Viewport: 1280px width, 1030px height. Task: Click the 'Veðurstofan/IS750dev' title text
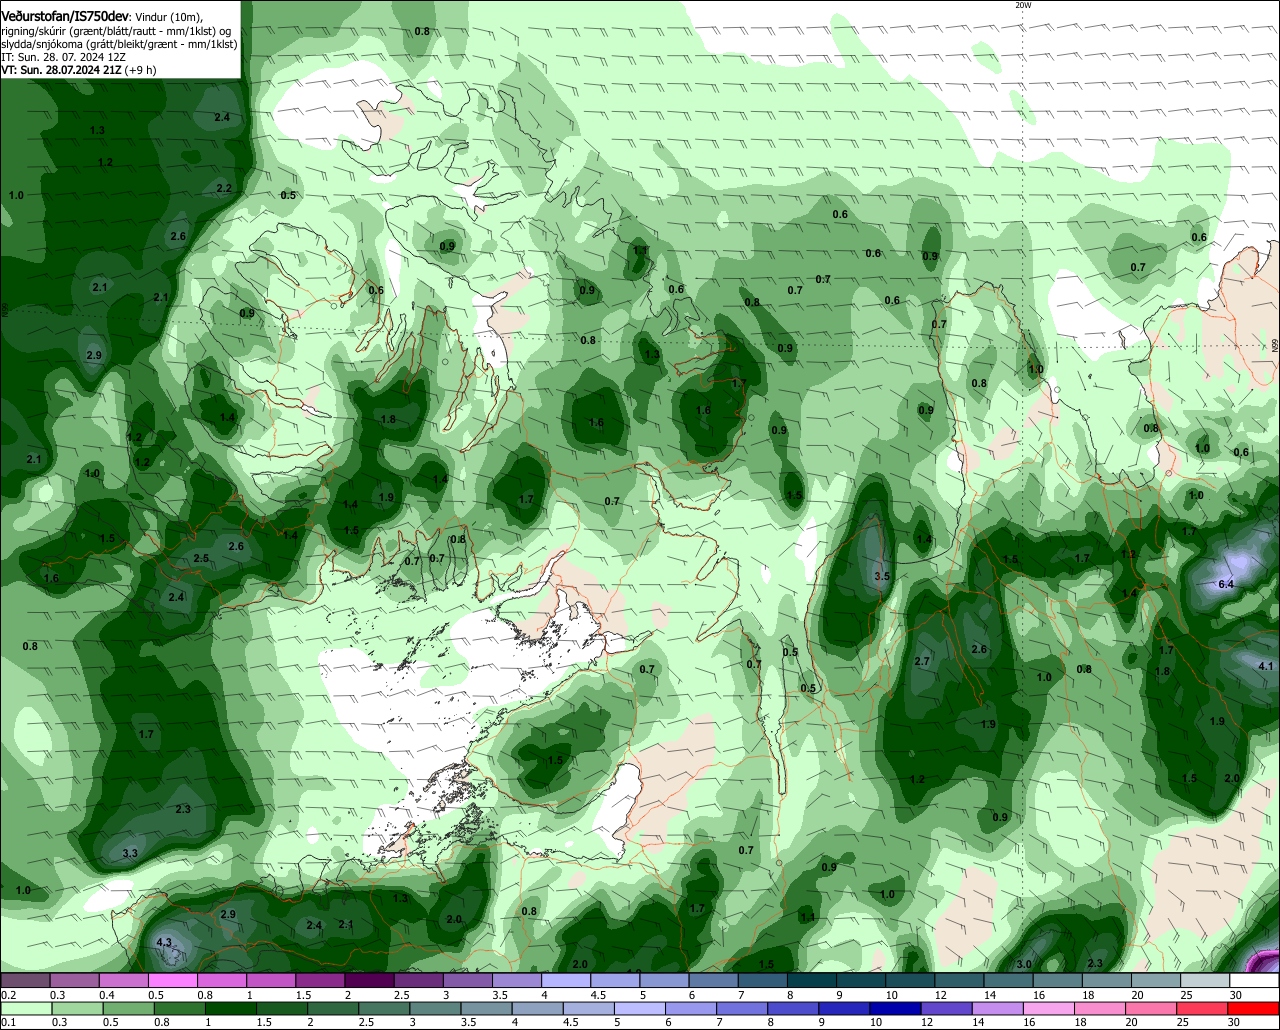coord(65,17)
